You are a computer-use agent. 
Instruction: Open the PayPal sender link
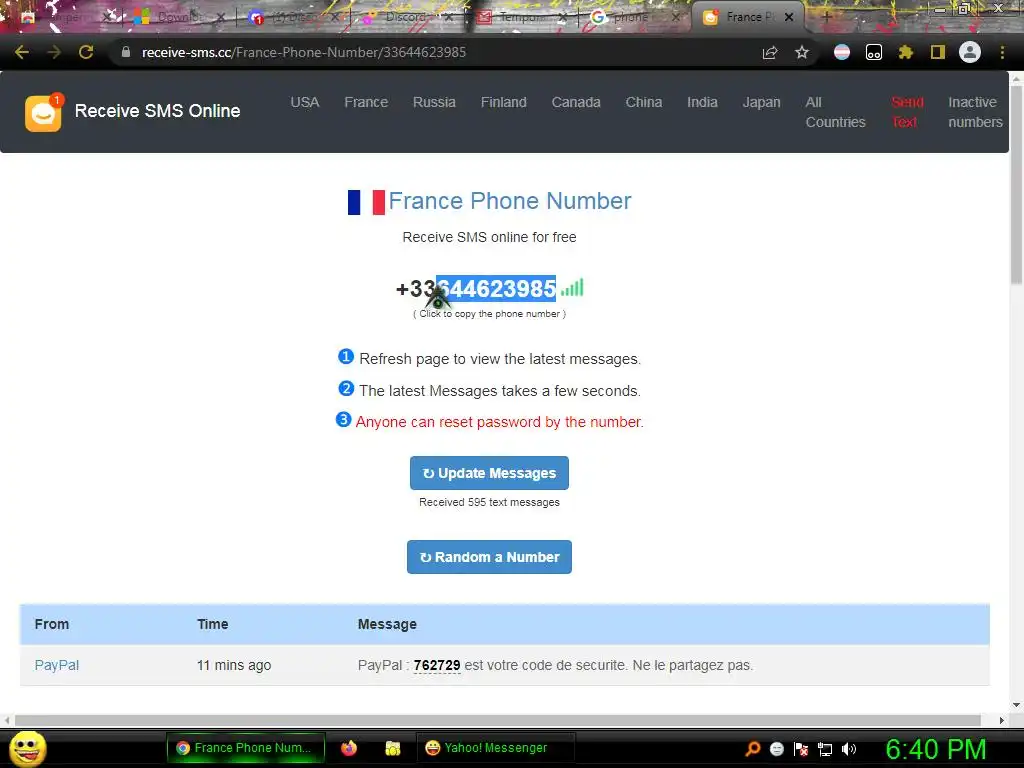tap(57, 665)
